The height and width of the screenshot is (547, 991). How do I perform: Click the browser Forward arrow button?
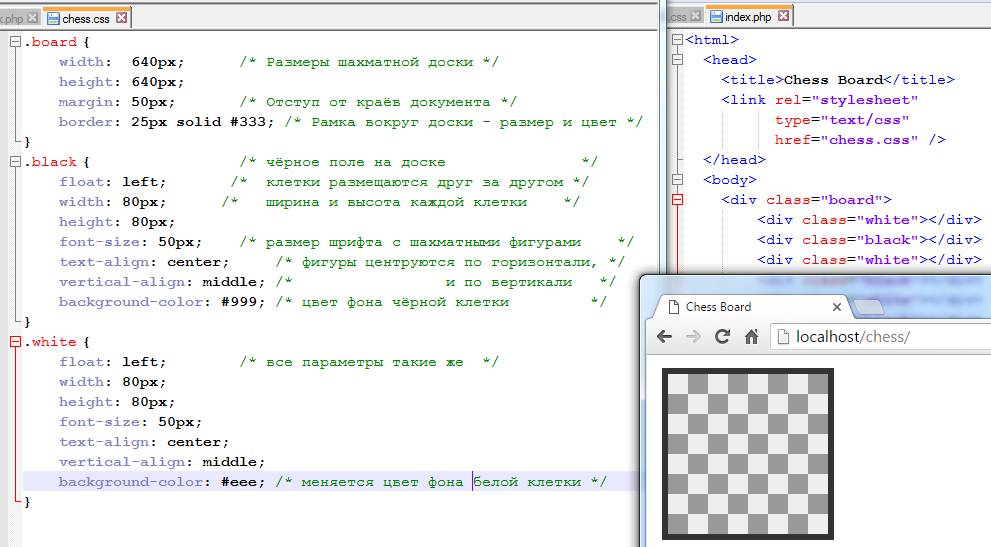(x=692, y=337)
